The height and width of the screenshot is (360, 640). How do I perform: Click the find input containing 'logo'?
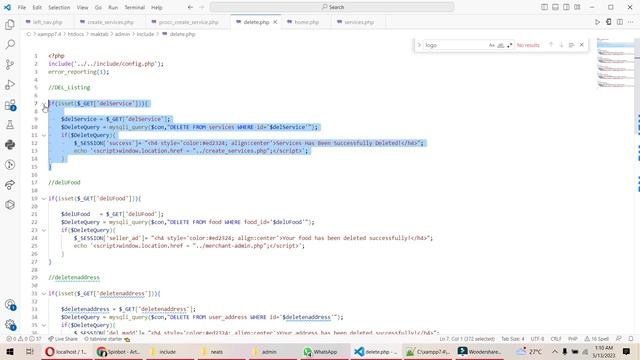click(455, 45)
